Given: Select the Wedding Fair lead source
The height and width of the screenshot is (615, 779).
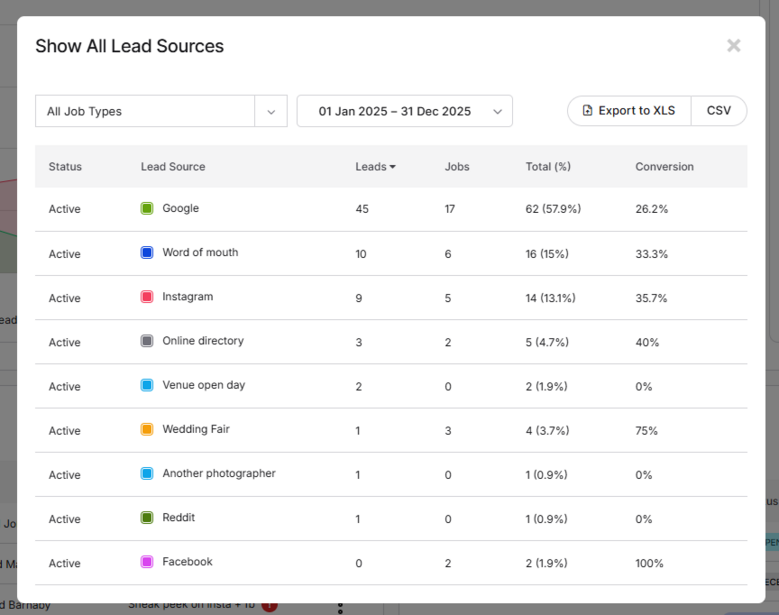Looking at the screenshot, I should click(x=196, y=430).
